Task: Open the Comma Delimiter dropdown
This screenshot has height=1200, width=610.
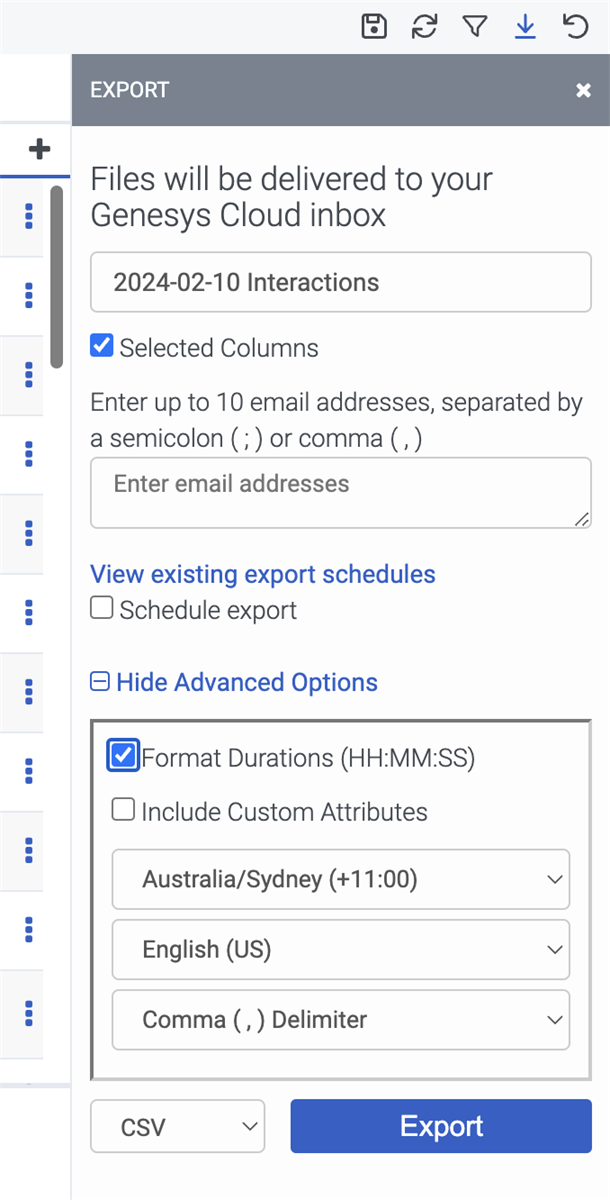Action: pyautogui.click(x=341, y=1020)
